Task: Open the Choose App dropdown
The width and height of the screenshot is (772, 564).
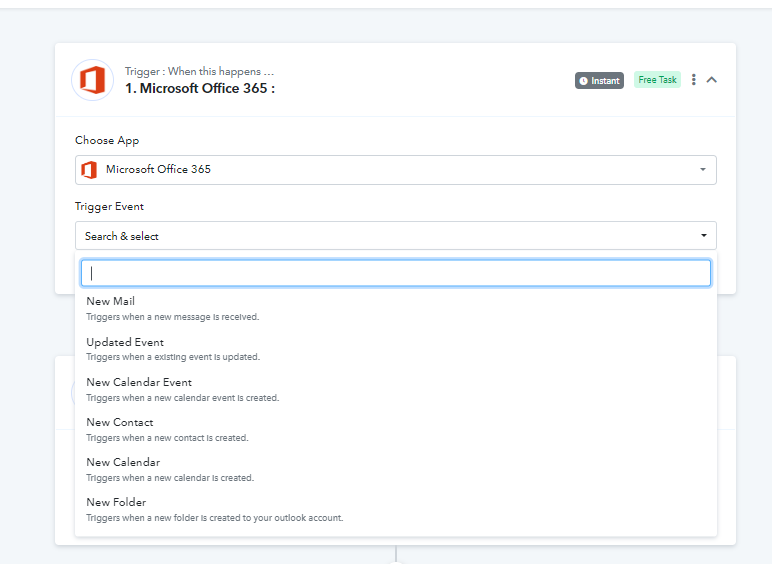Action: coord(395,170)
